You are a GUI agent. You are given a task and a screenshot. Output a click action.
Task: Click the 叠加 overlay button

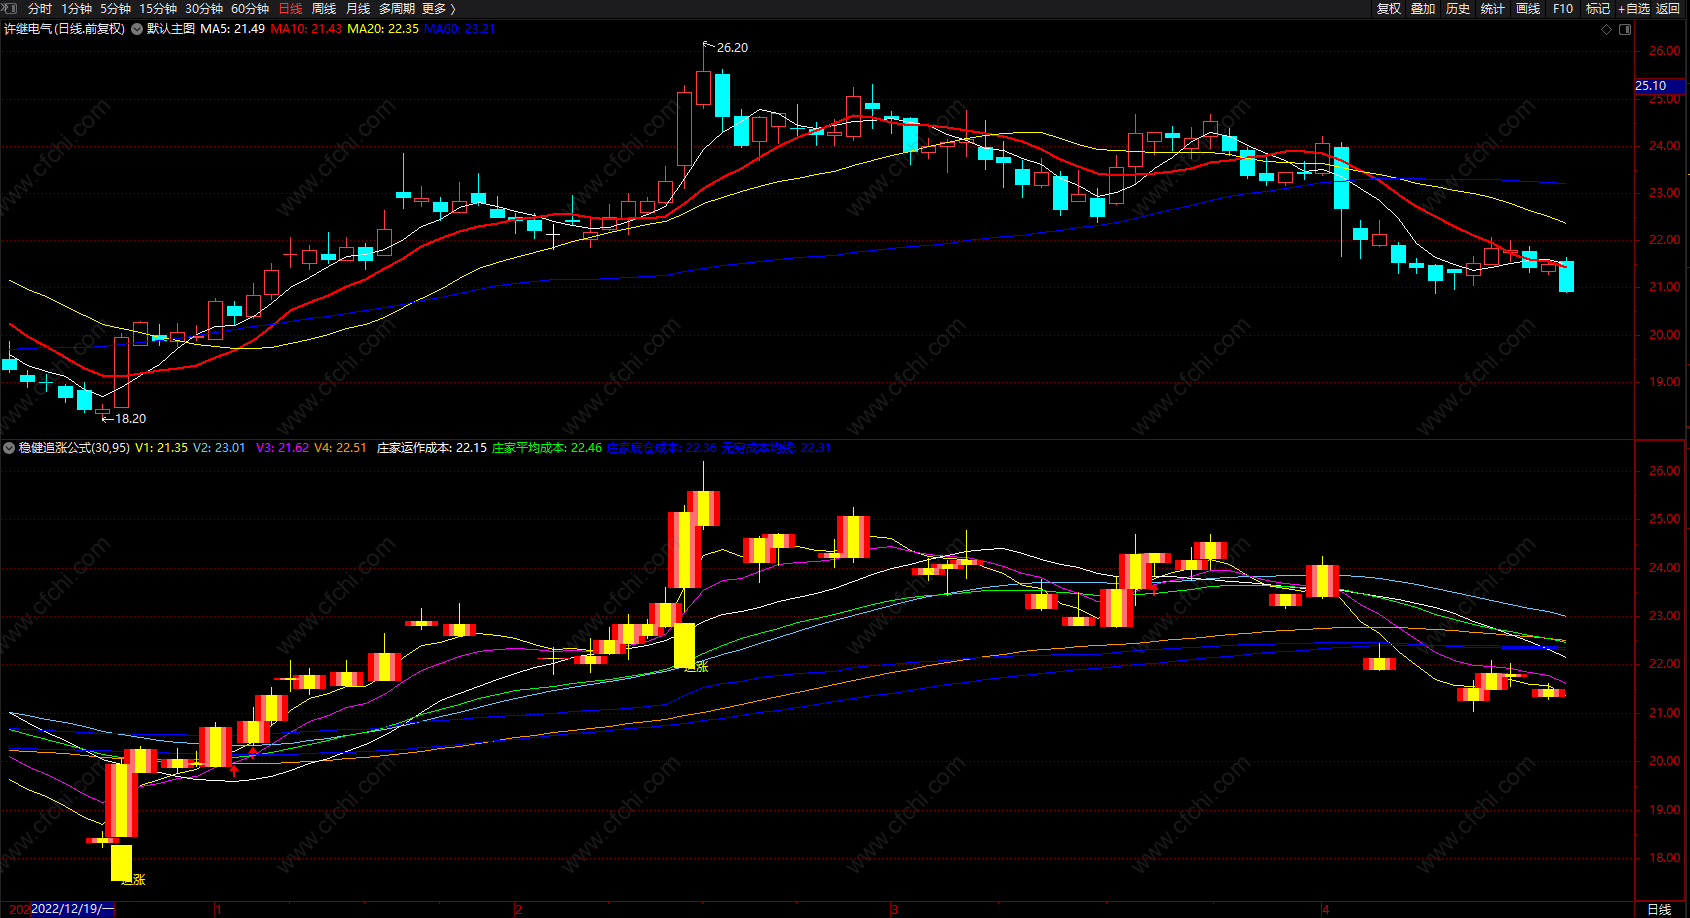1423,9
